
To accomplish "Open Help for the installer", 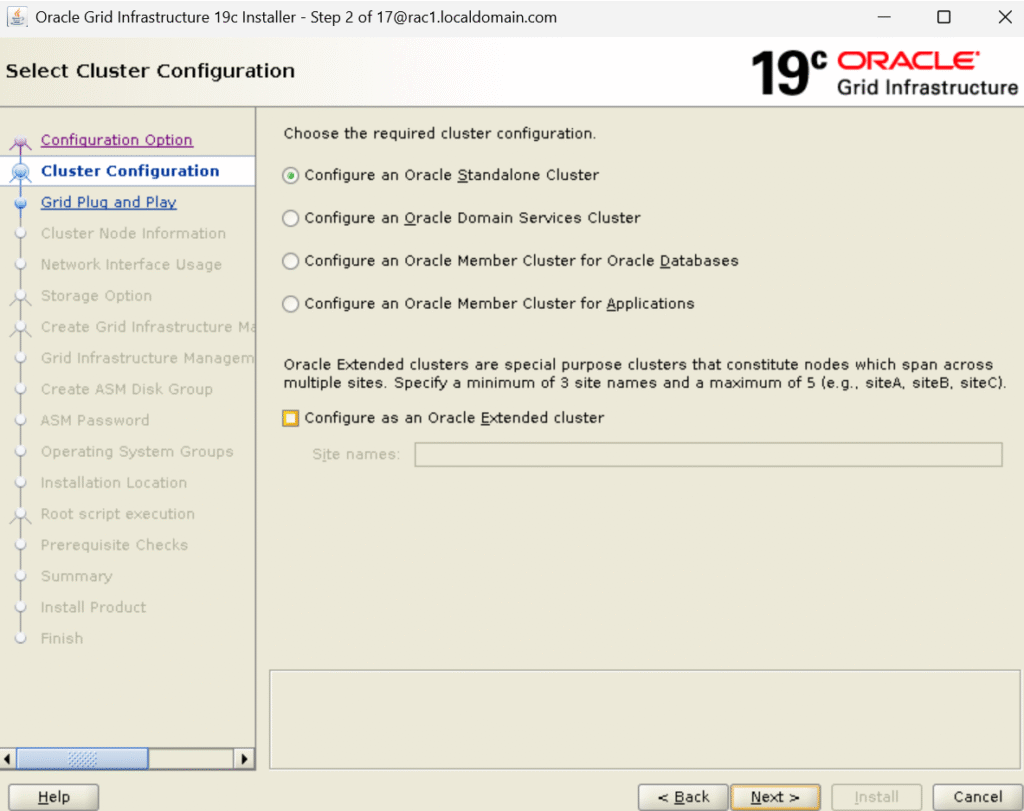I will pos(53,797).
